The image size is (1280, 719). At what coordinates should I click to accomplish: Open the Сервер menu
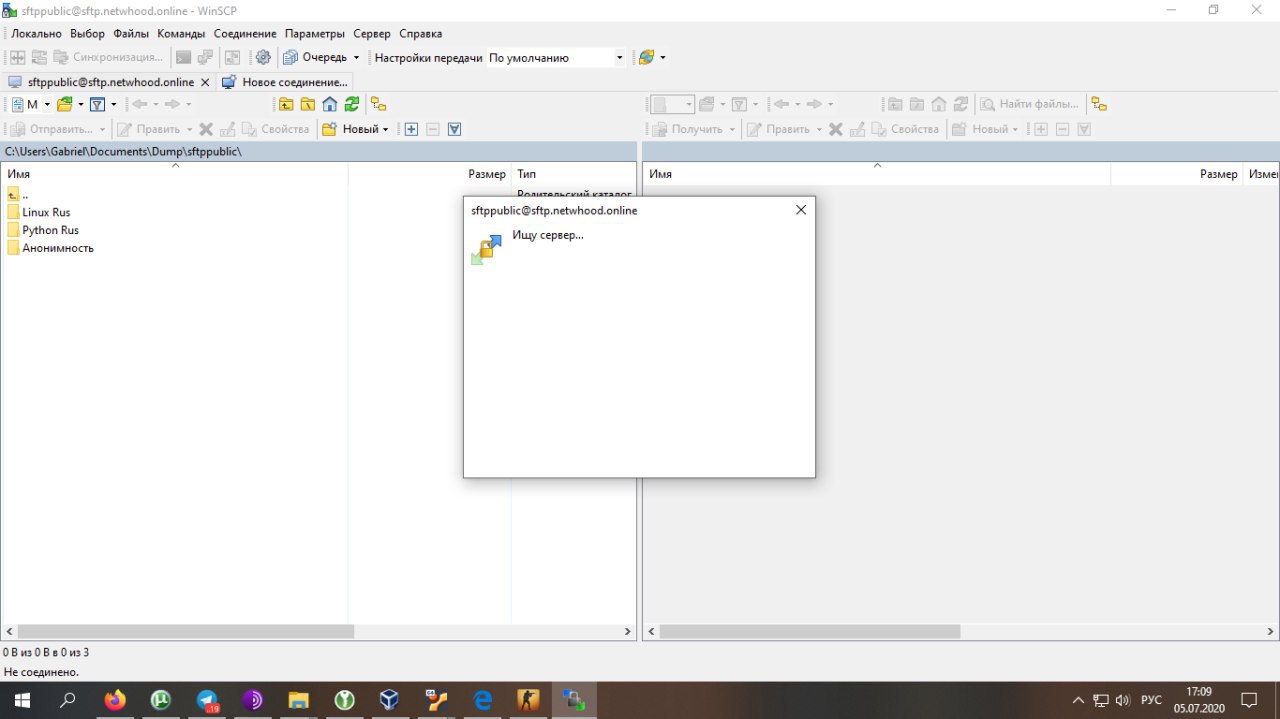[x=372, y=33]
